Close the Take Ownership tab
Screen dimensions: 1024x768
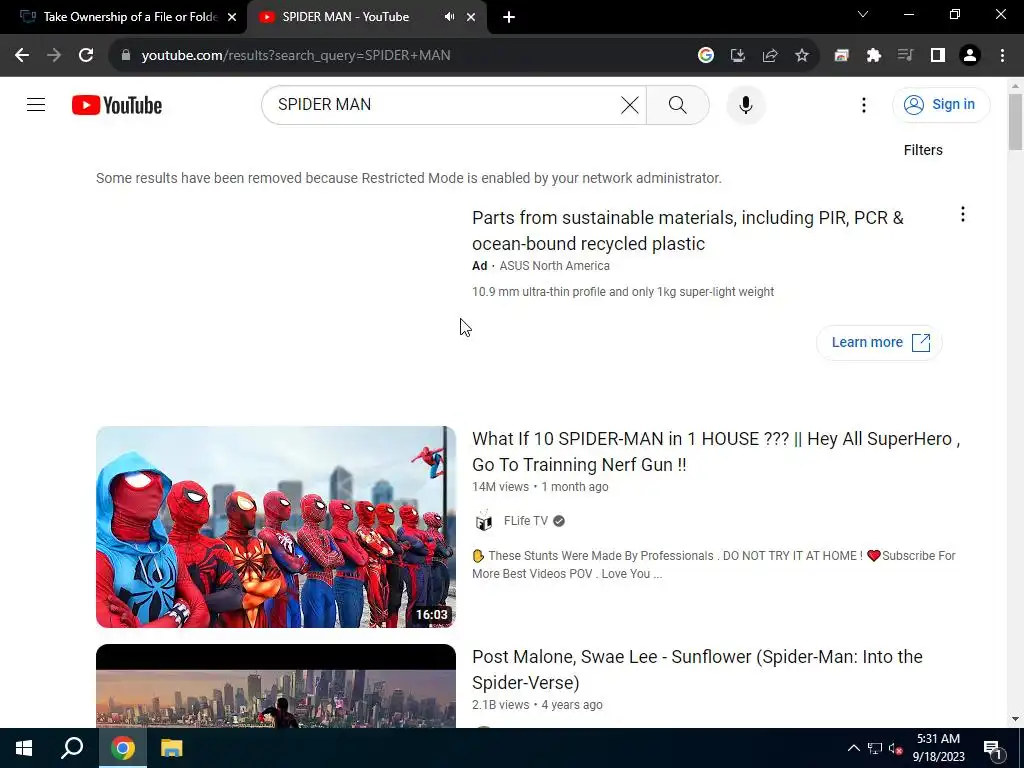tap(232, 17)
